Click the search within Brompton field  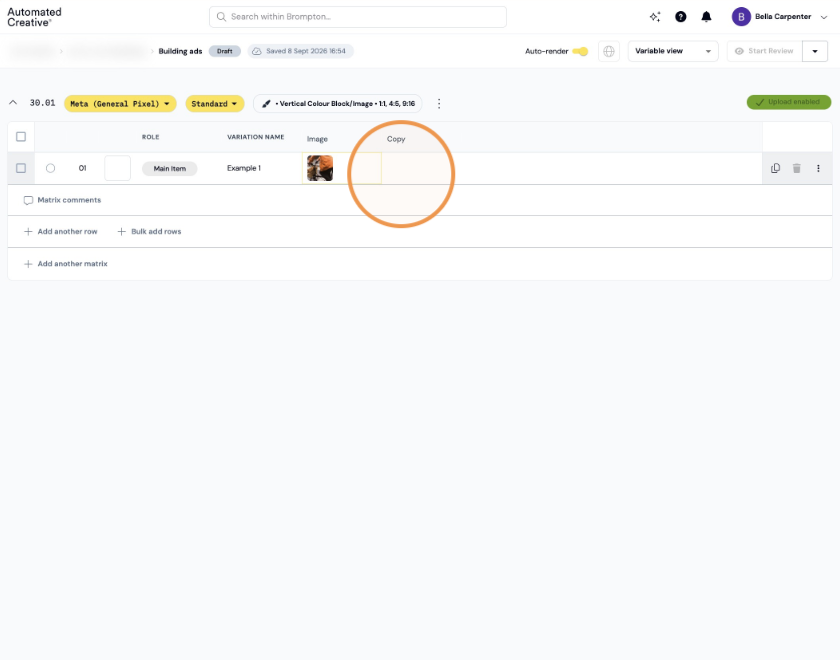tap(358, 17)
